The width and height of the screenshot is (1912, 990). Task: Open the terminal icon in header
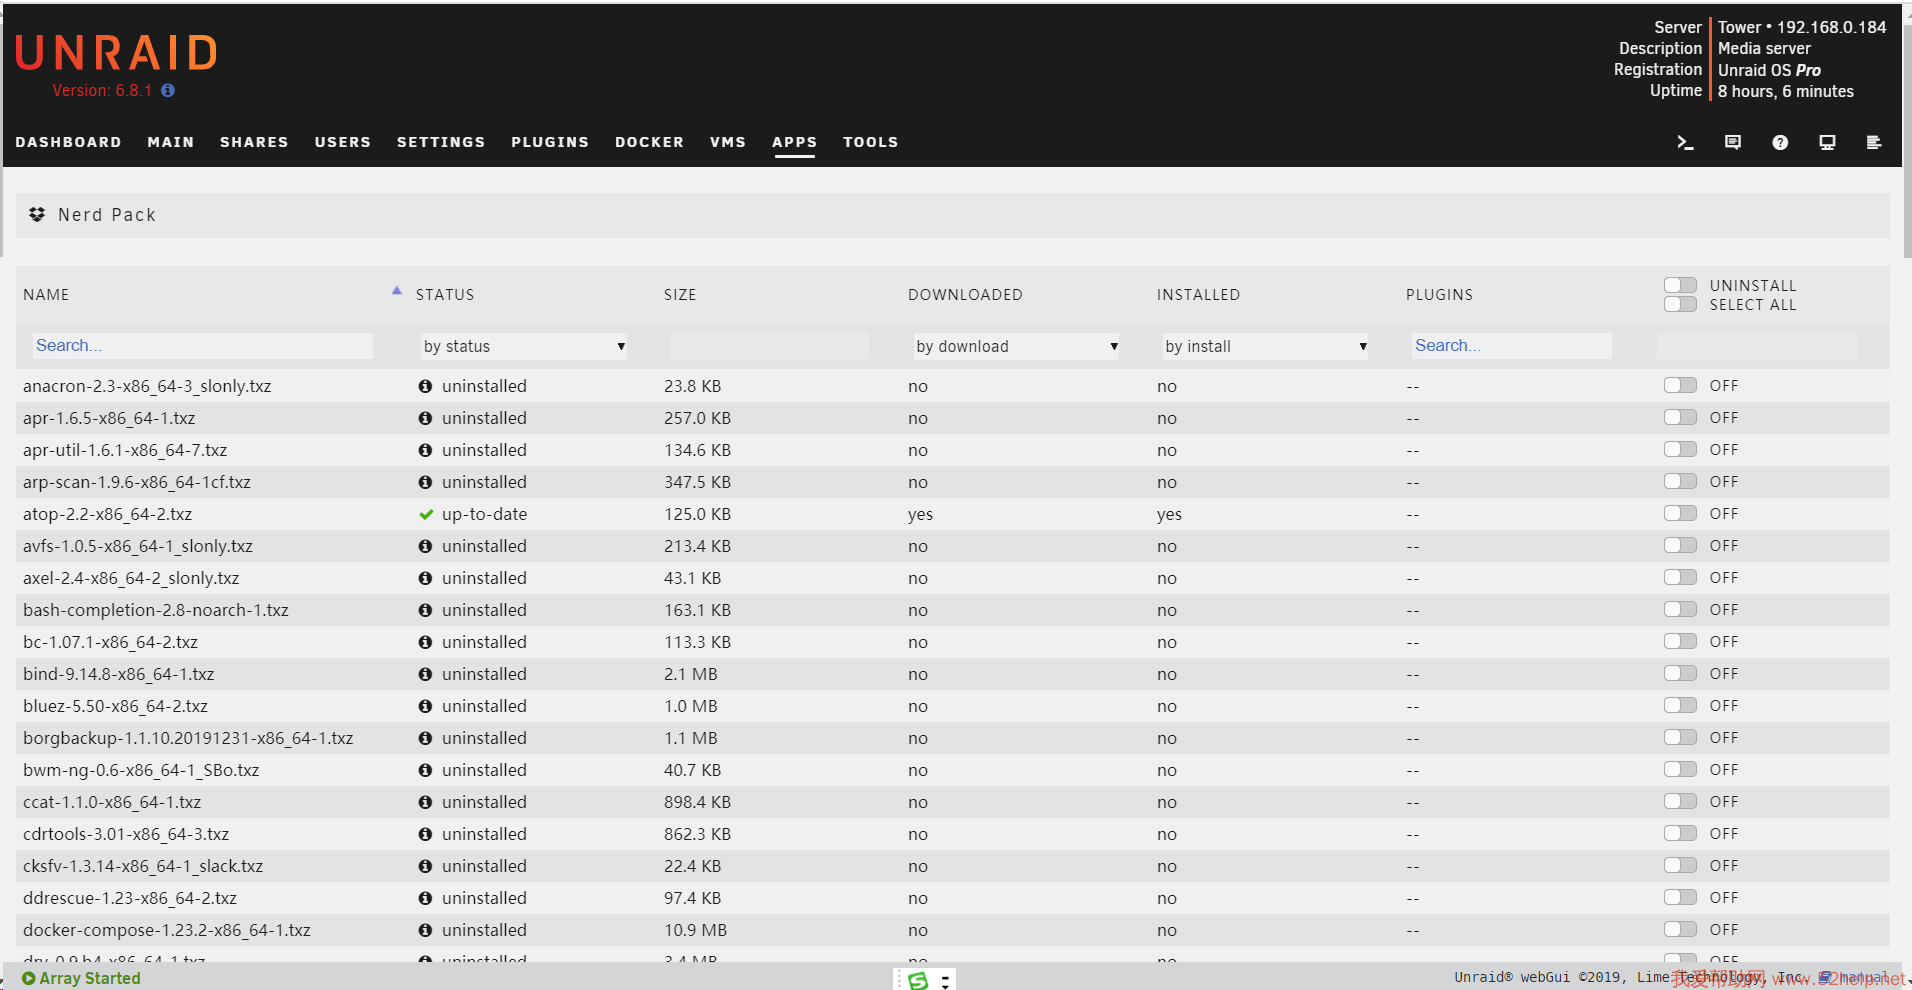(1685, 142)
